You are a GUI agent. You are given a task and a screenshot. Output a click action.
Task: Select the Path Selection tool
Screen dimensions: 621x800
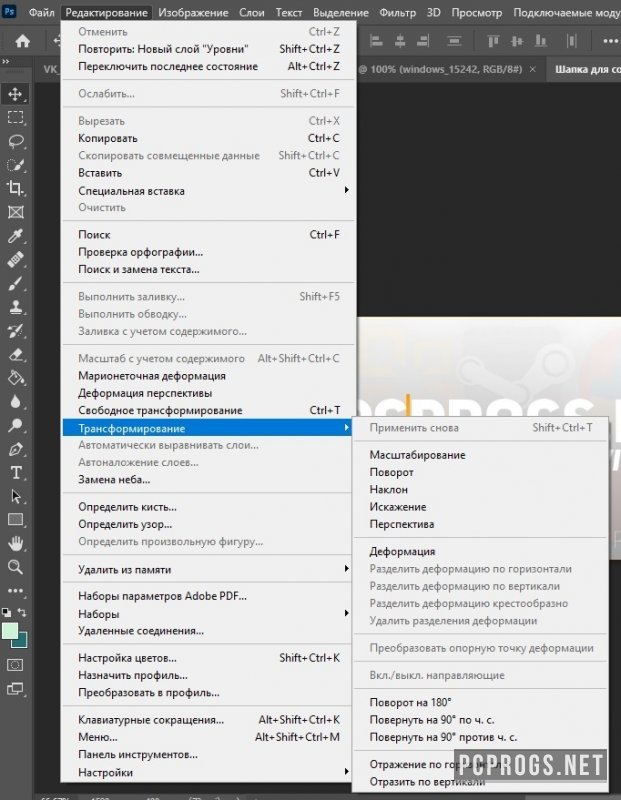pyautogui.click(x=15, y=496)
